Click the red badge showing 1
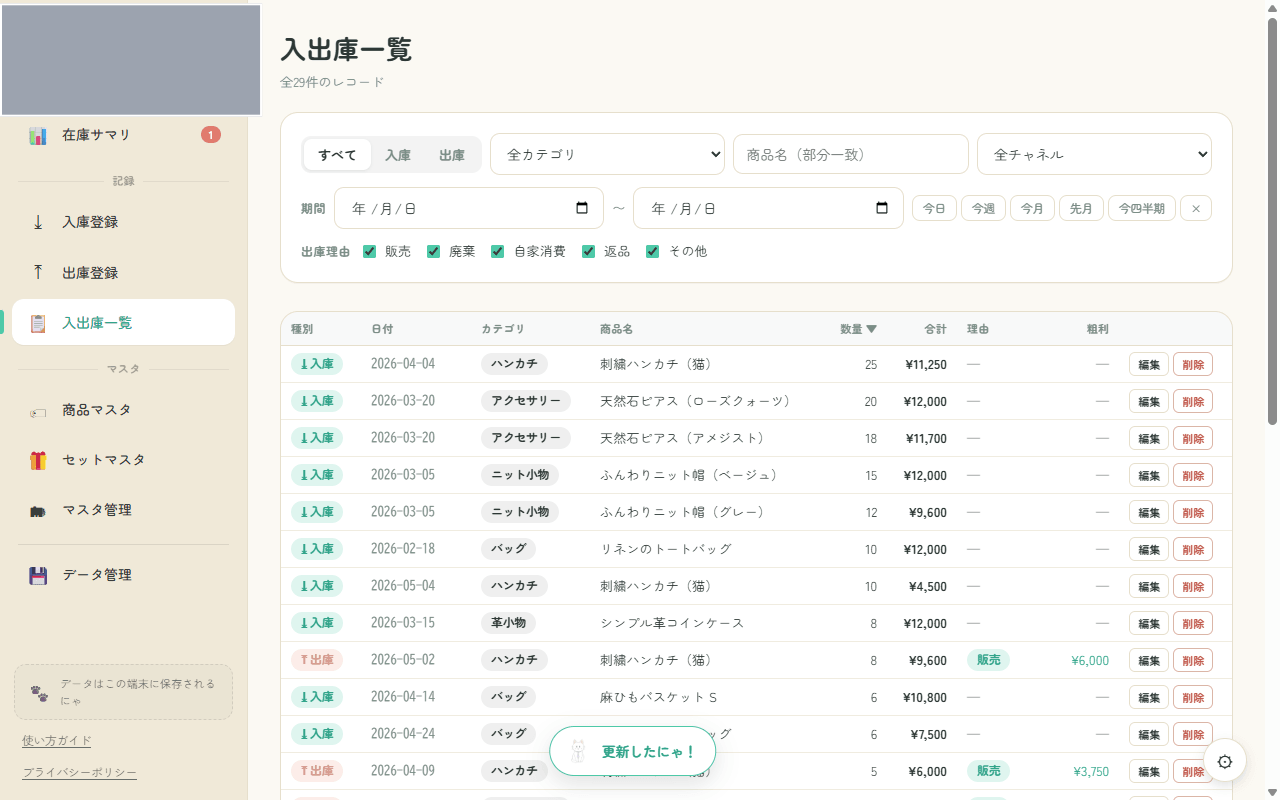The height and width of the screenshot is (800, 1280). tap(211, 135)
